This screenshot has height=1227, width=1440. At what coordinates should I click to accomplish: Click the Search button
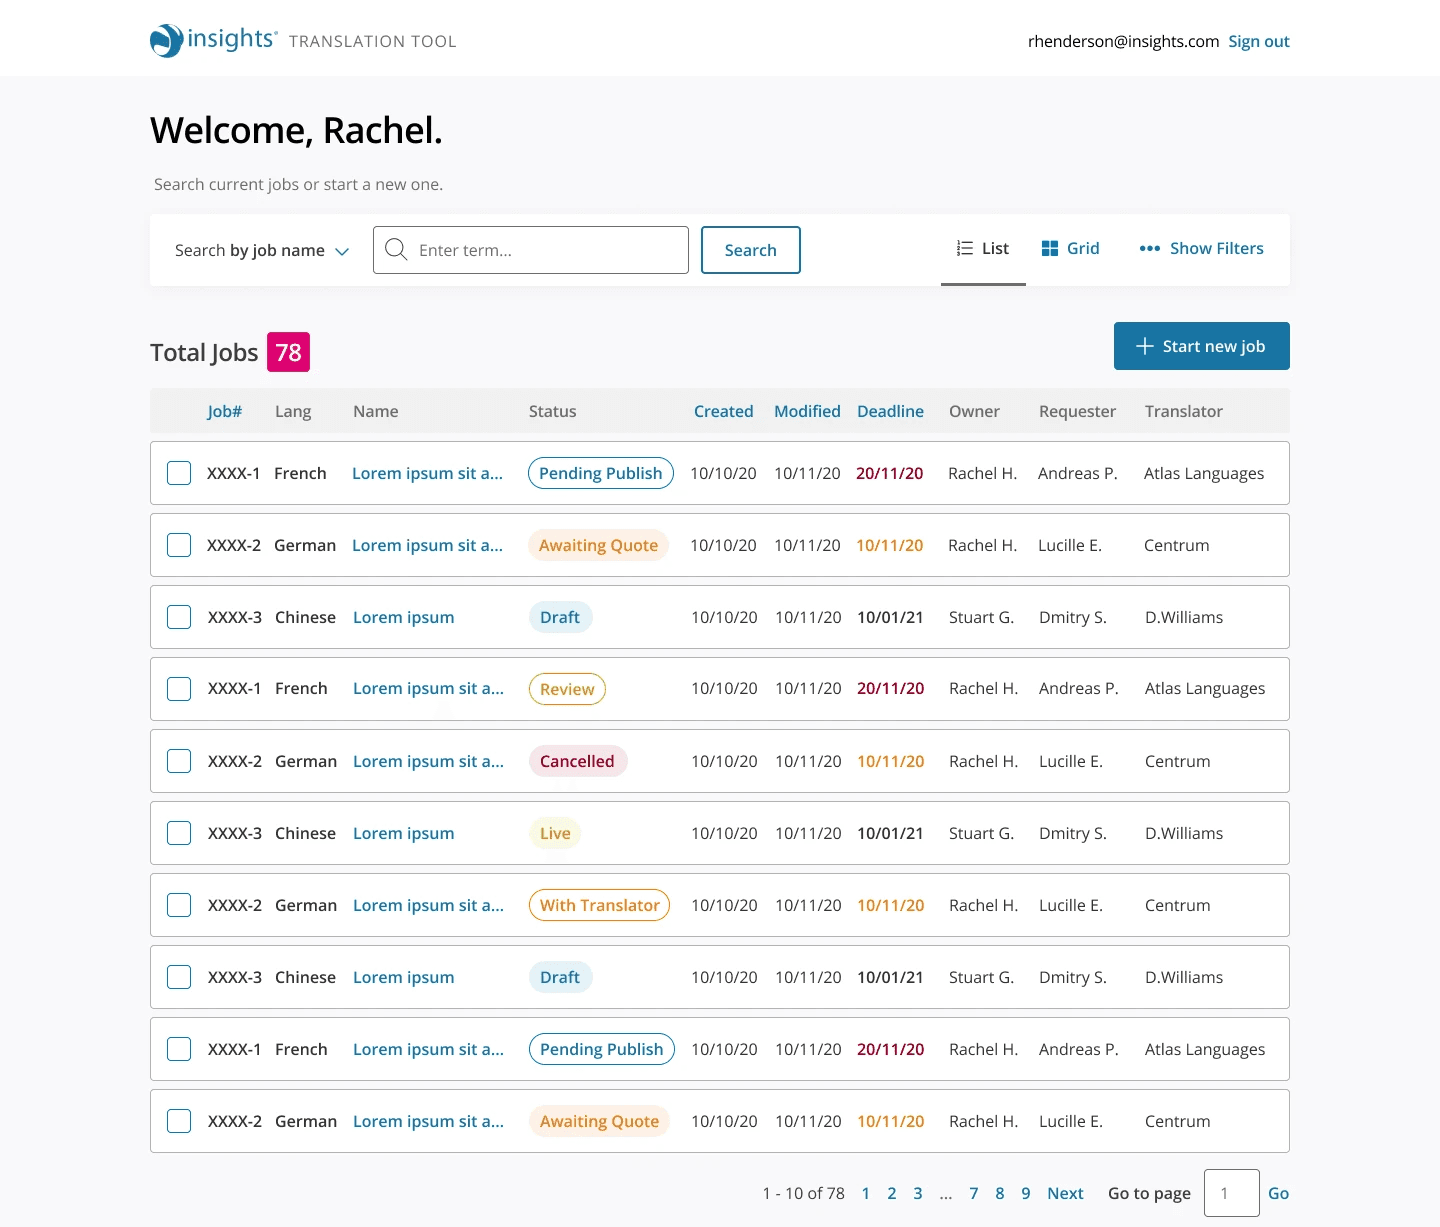(x=751, y=250)
